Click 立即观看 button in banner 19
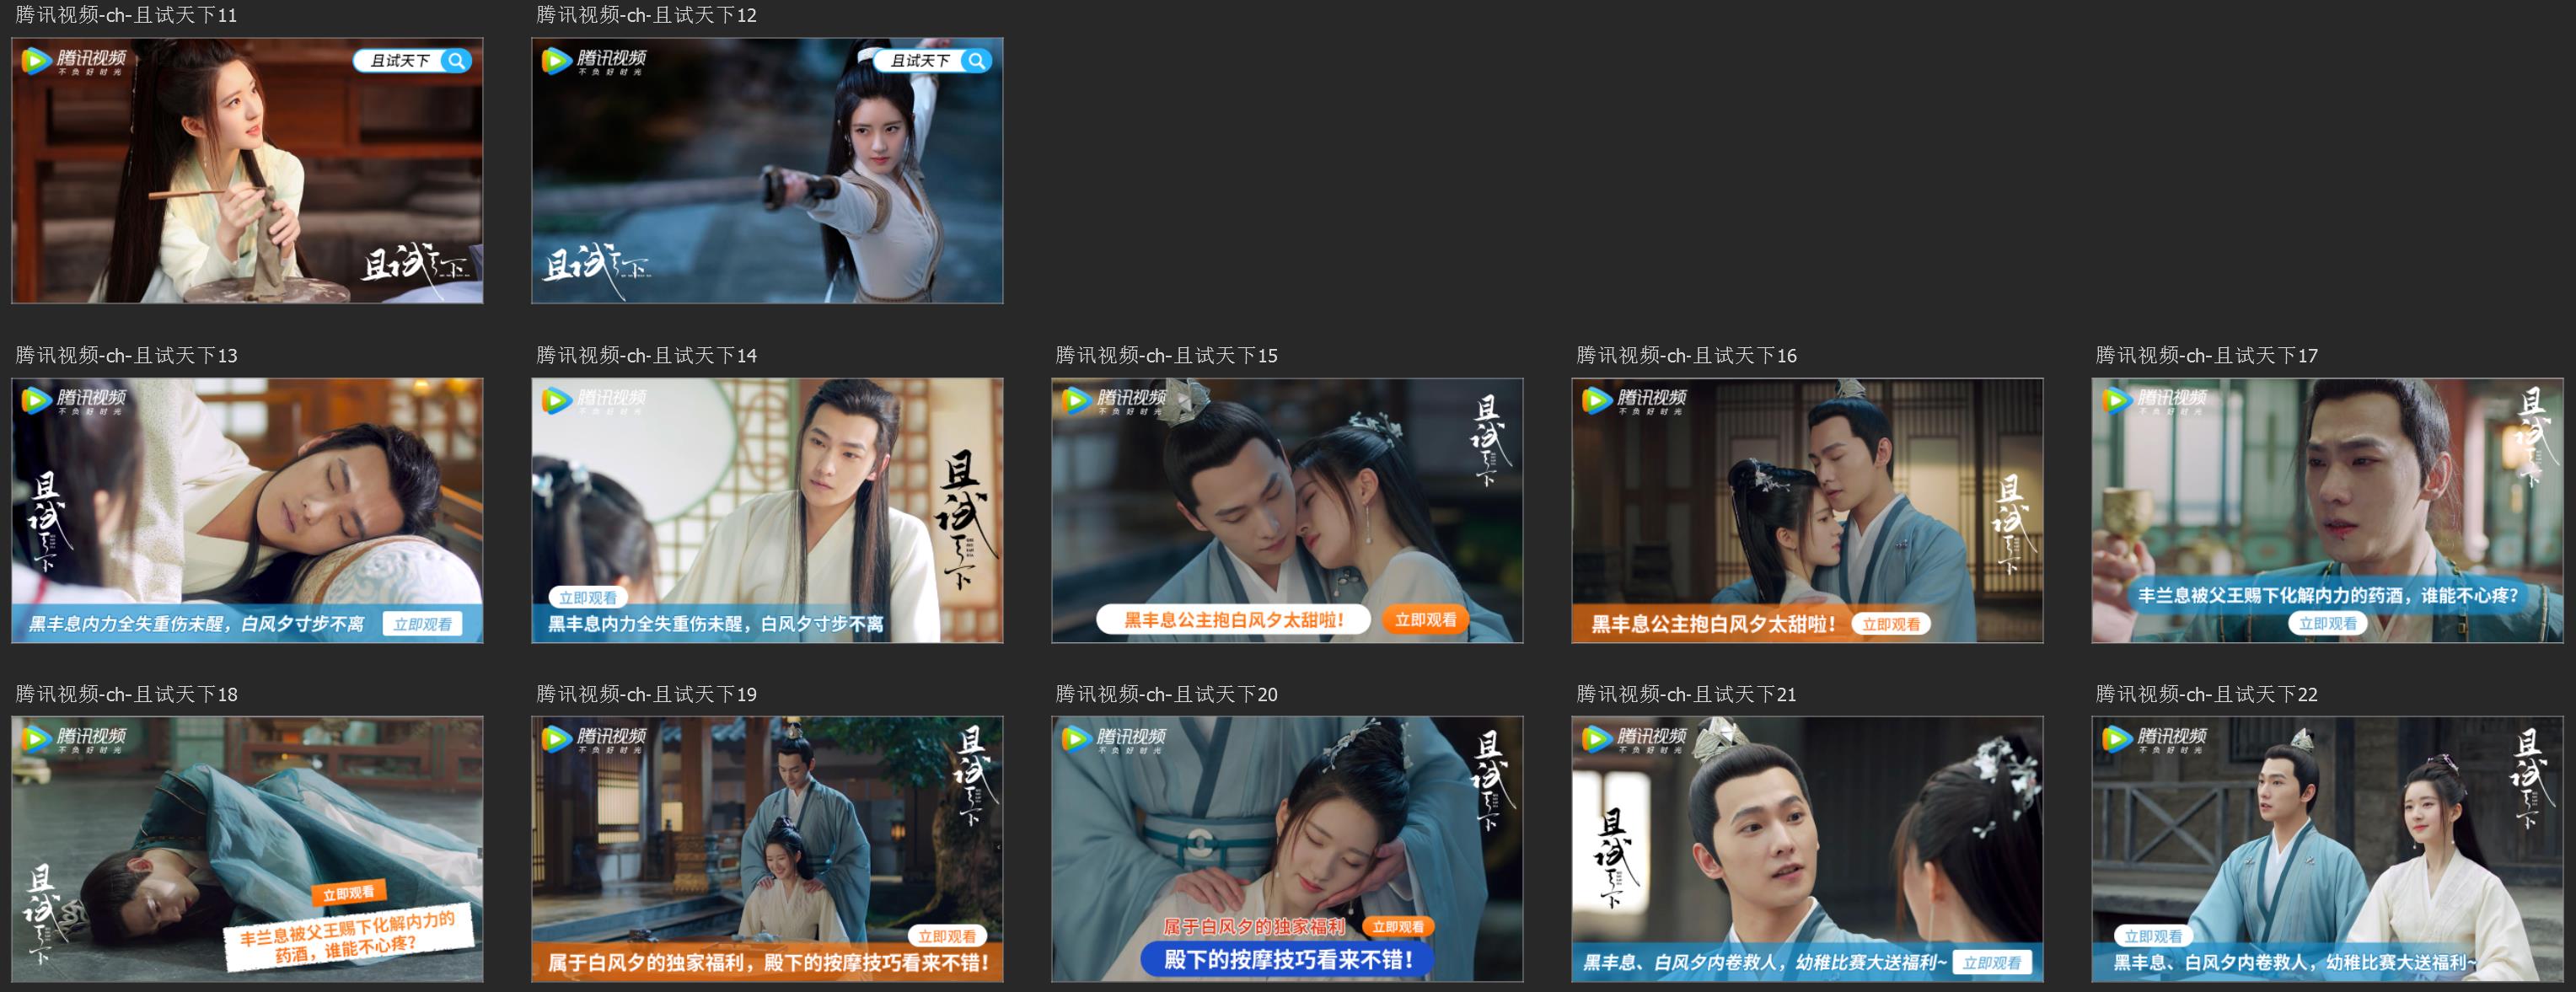 pyautogui.click(x=947, y=936)
